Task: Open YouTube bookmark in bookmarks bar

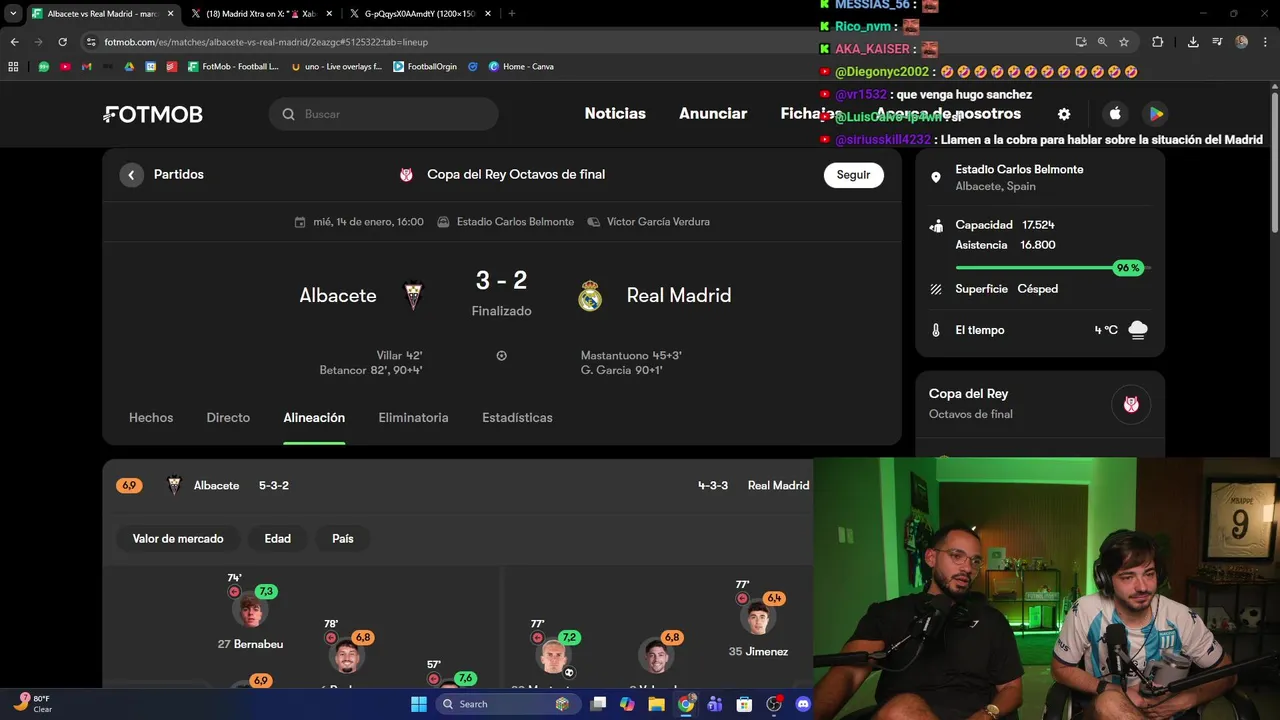Action: 65,67
